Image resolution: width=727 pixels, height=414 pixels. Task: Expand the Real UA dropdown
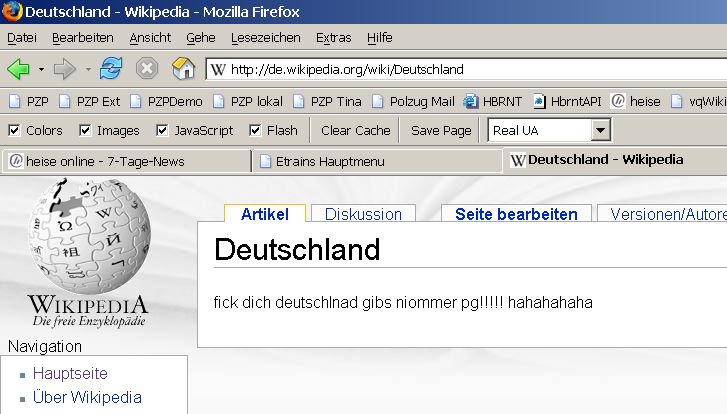pos(600,130)
